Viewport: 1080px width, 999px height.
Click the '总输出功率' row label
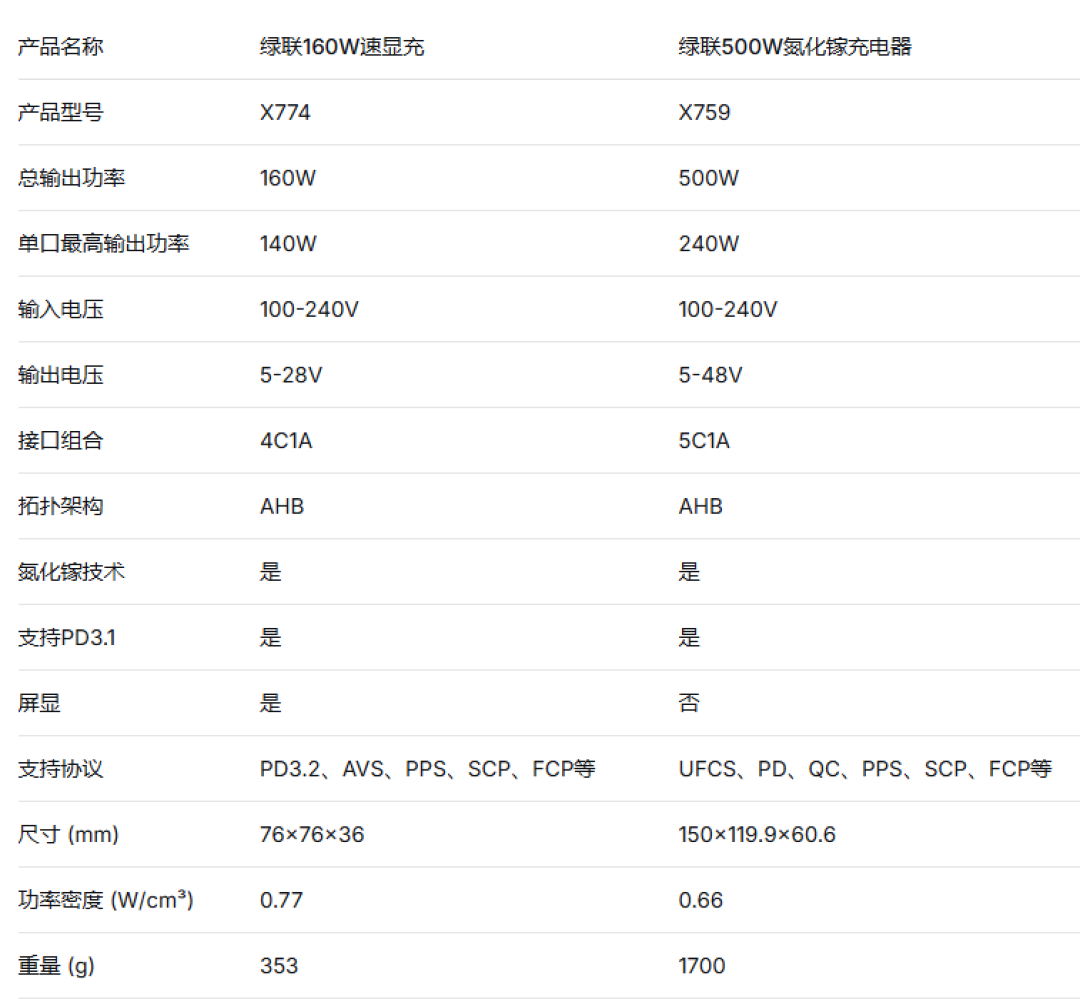pos(72,178)
